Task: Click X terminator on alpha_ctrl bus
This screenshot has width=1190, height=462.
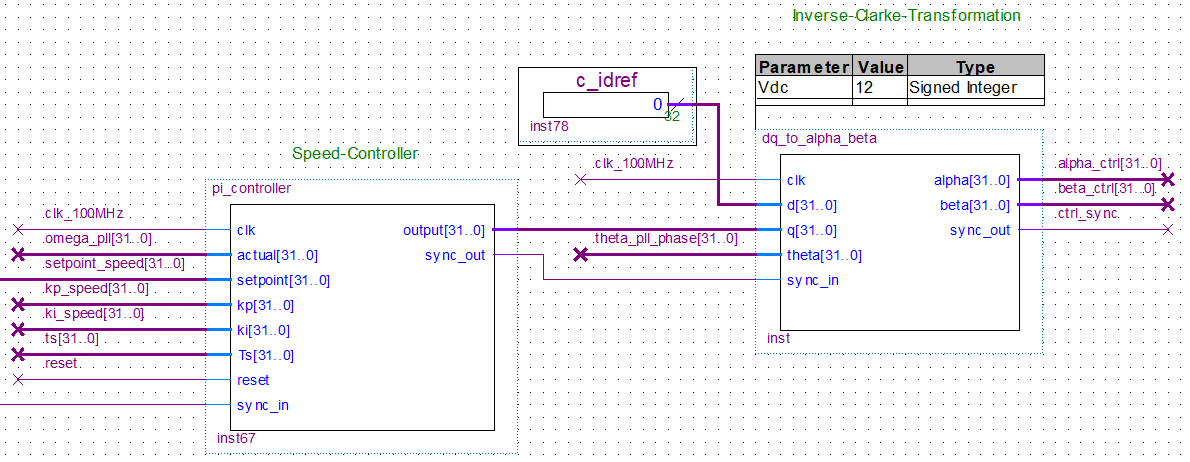Action: point(1168,180)
